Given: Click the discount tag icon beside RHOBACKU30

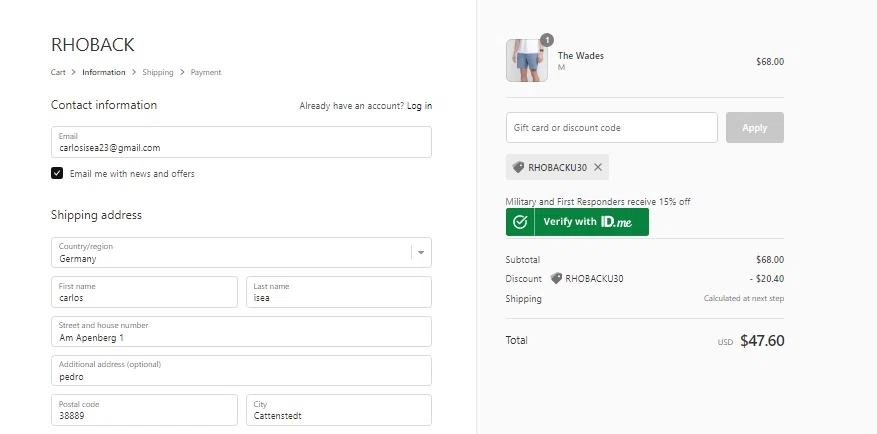Looking at the screenshot, I should coord(518,167).
